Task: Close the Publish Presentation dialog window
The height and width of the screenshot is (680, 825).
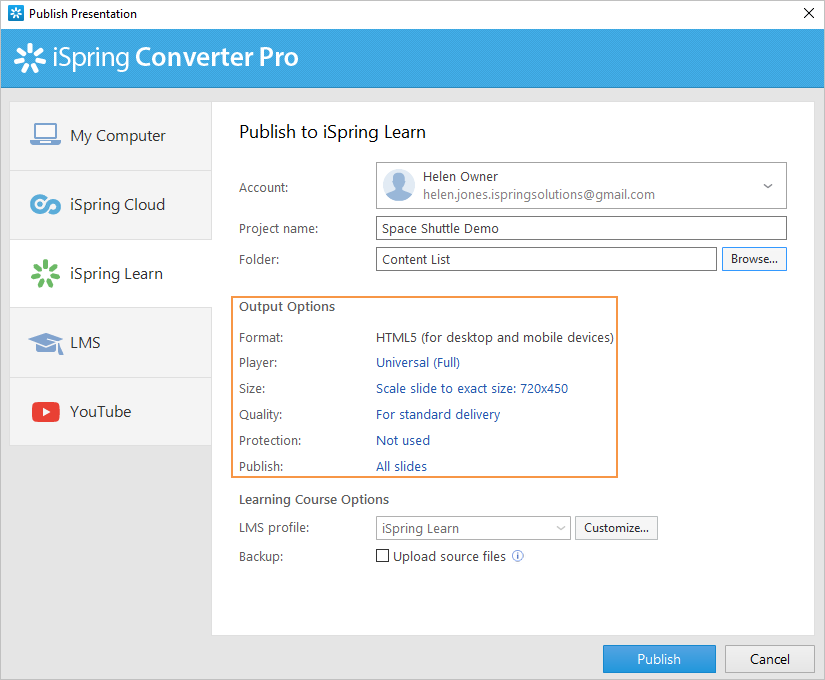Action: coord(808,14)
